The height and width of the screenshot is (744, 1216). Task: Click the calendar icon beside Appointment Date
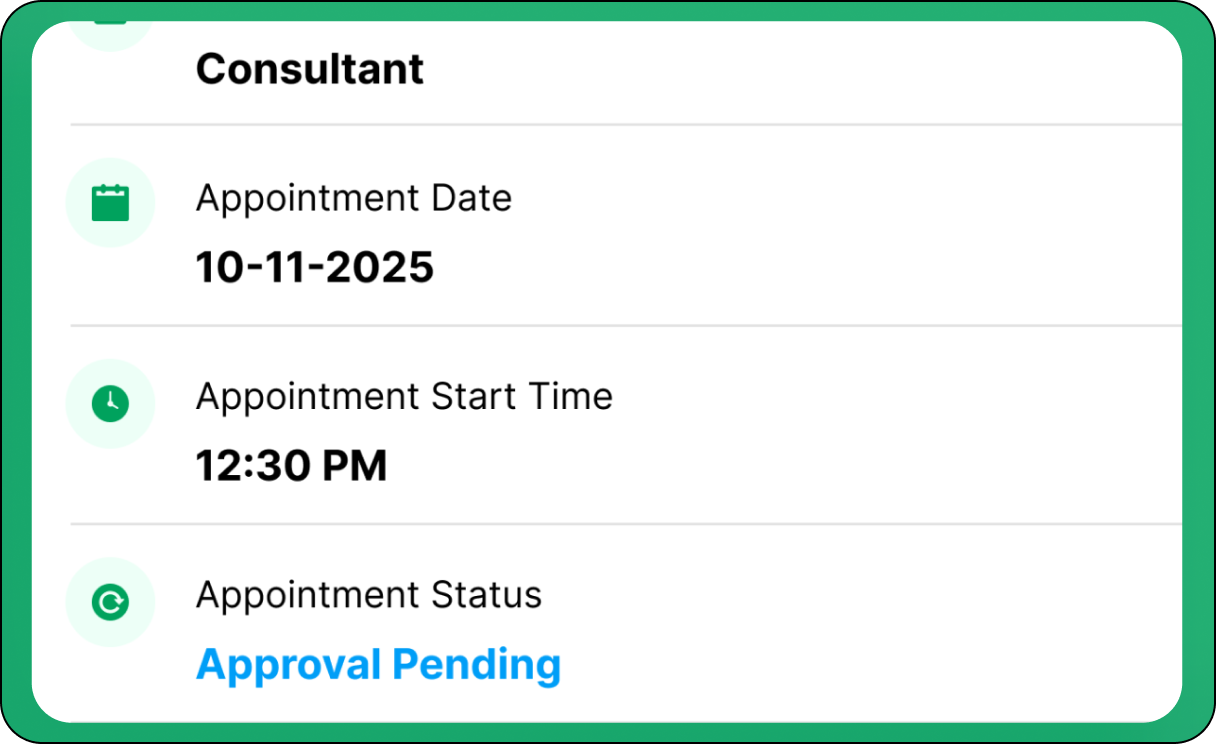click(x=110, y=203)
